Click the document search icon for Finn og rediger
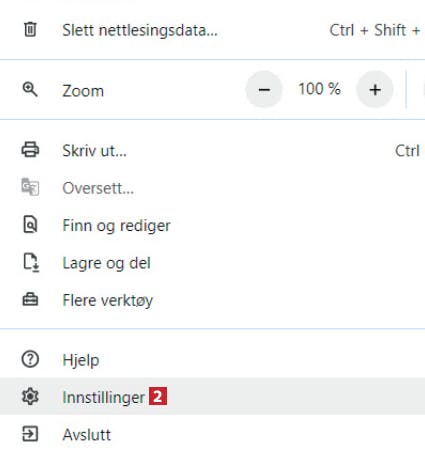 click(30, 225)
